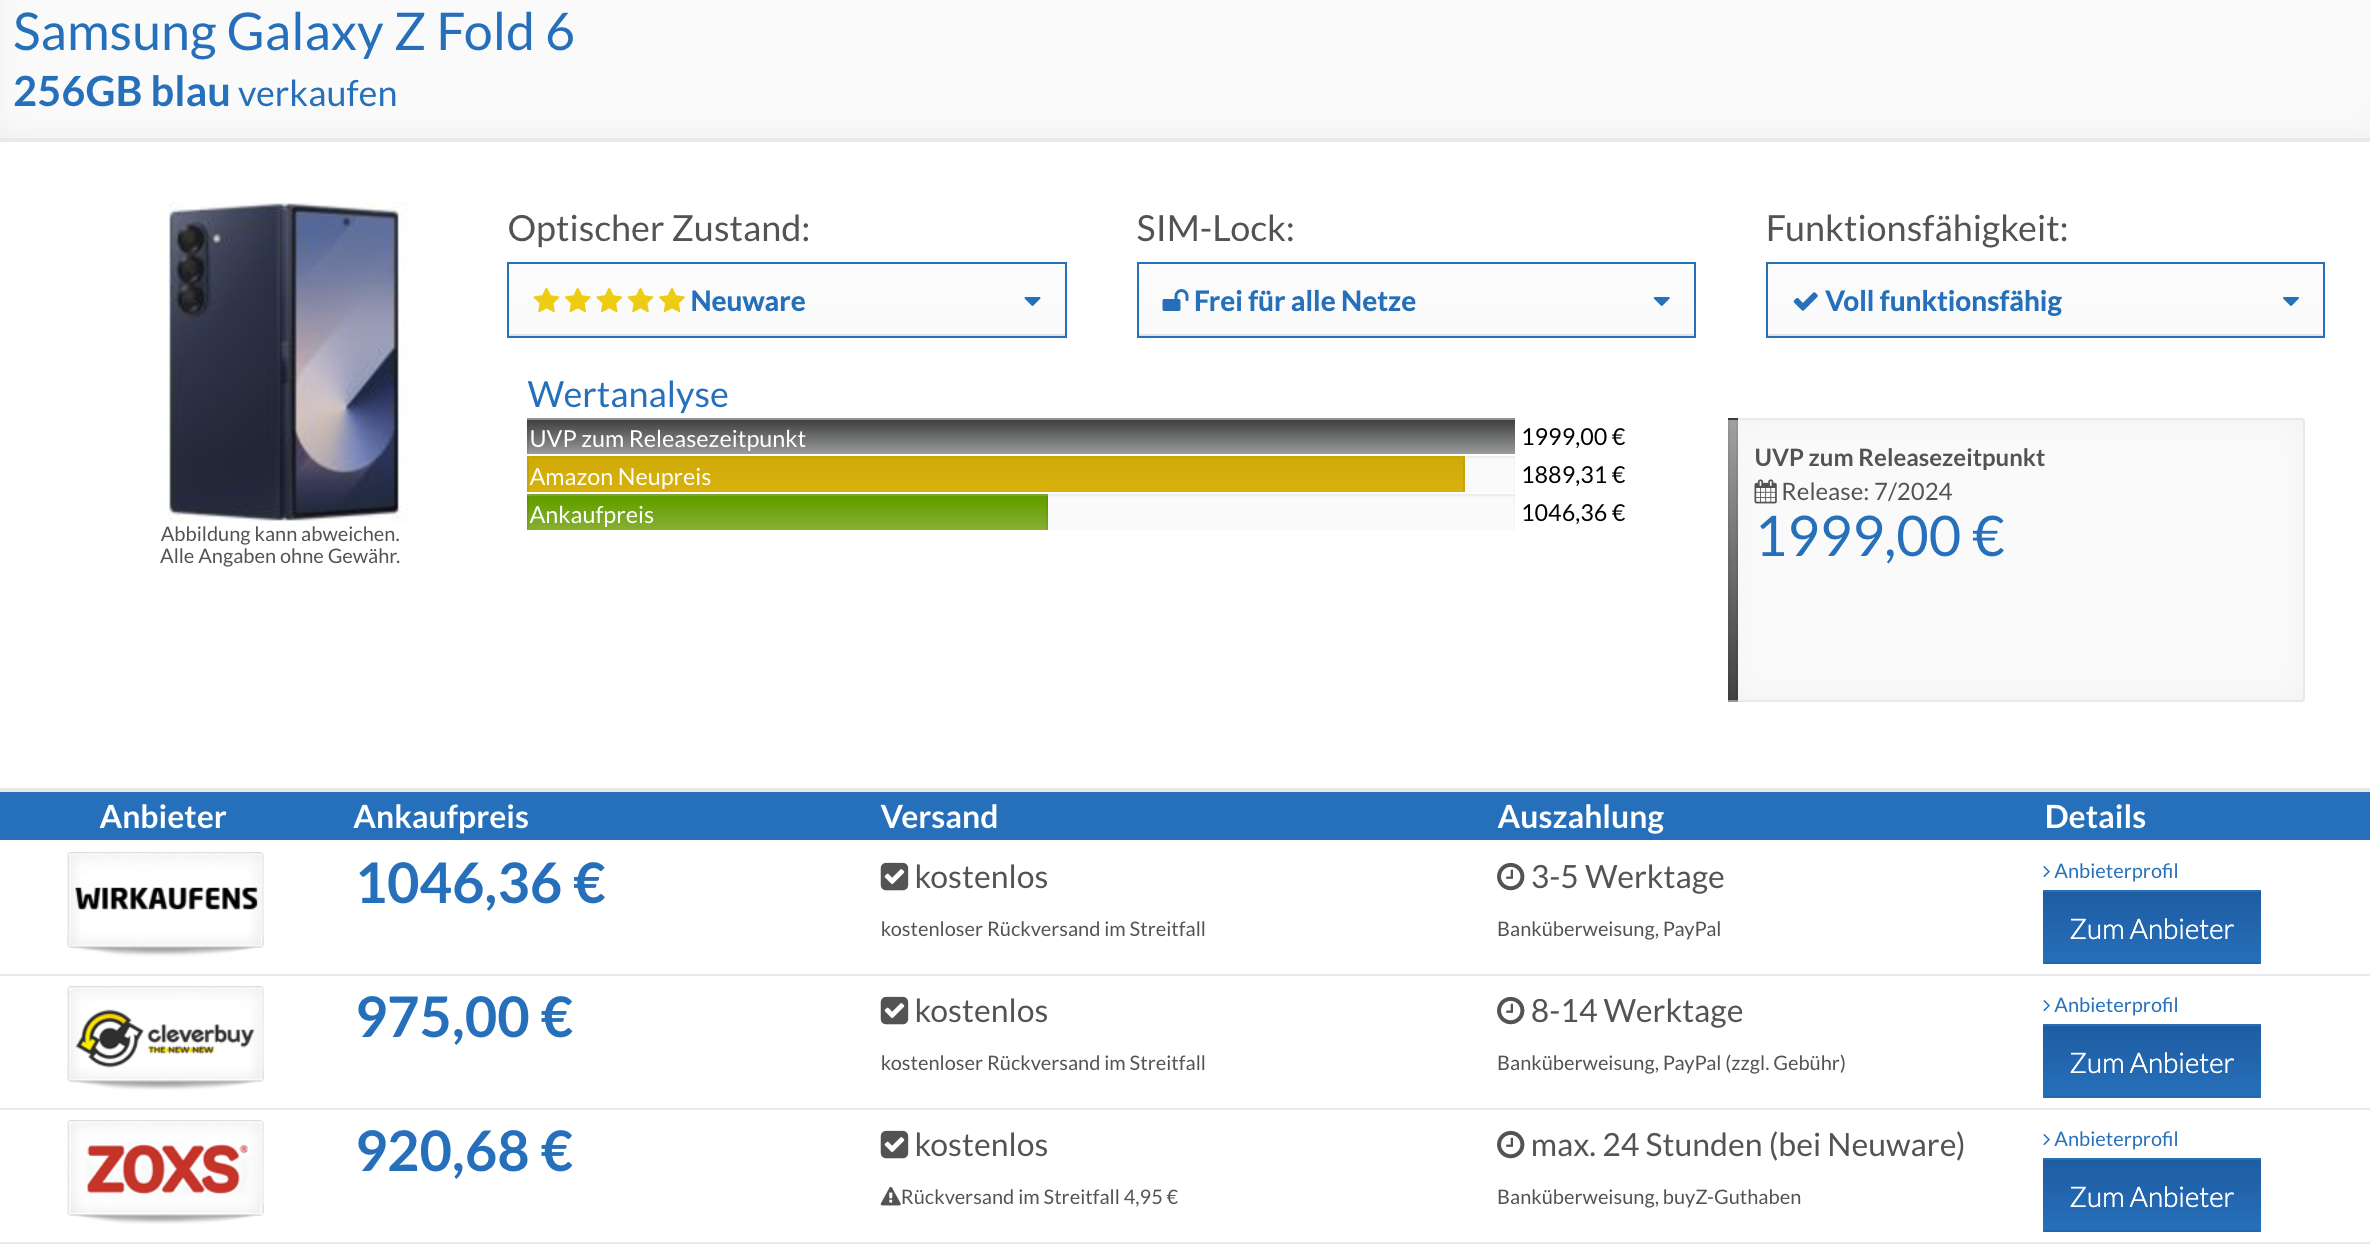Click the cleverbuy provider logo
Viewport: 2370px width, 1246px height.
click(166, 1034)
